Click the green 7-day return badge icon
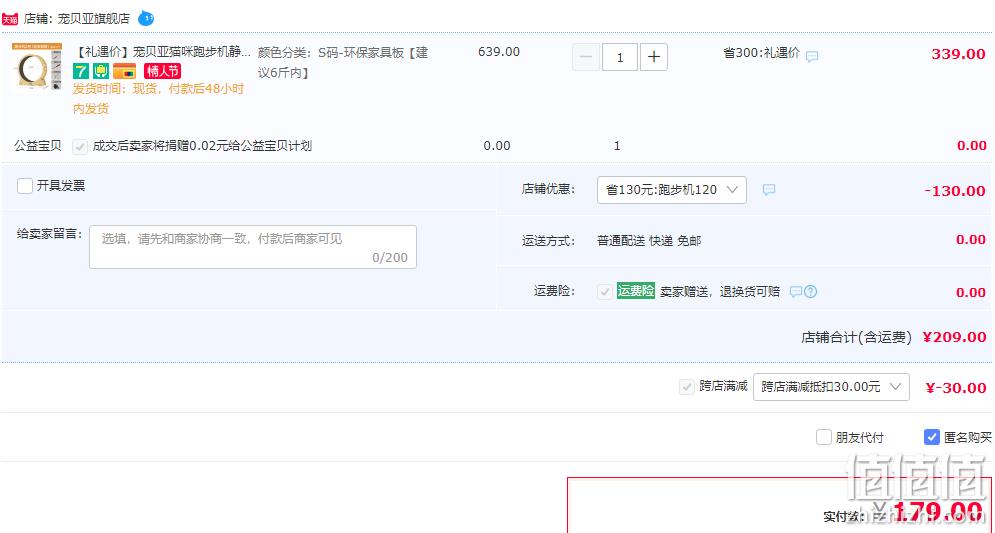 [x=81, y=71]
